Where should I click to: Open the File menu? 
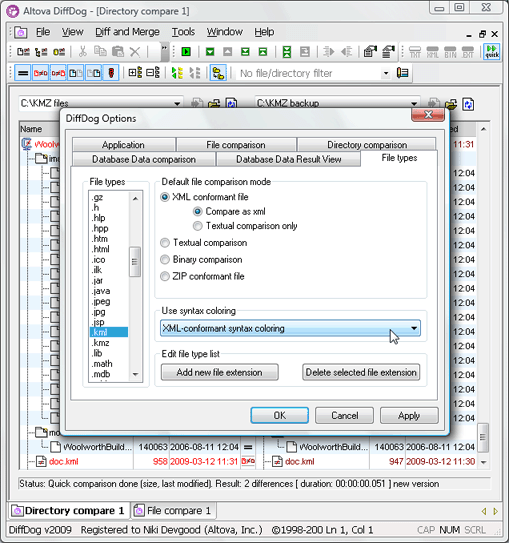(x=43, y=32)
